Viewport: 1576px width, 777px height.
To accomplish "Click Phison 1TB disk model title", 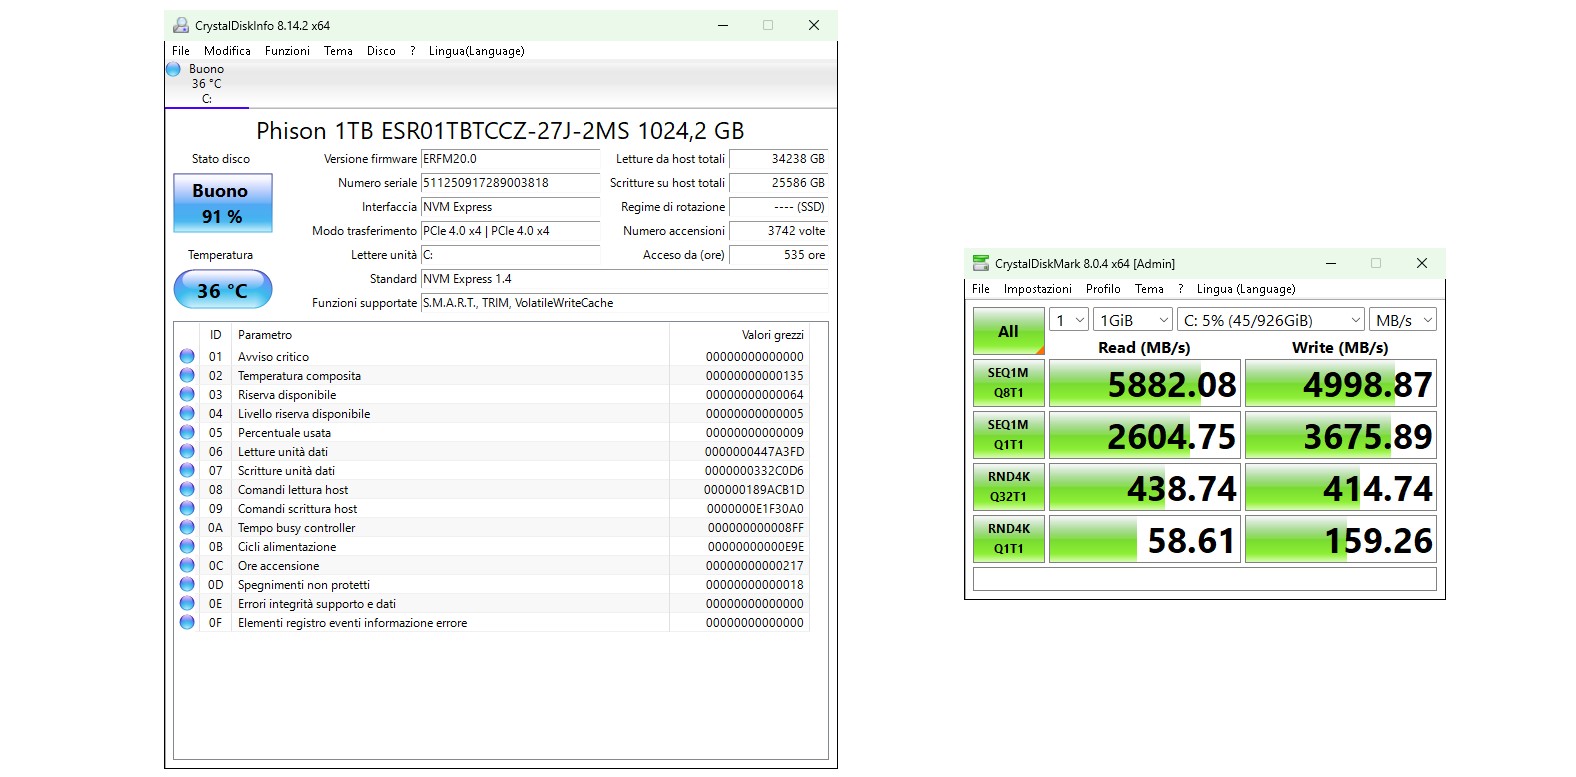I will [x=500, y=131].
